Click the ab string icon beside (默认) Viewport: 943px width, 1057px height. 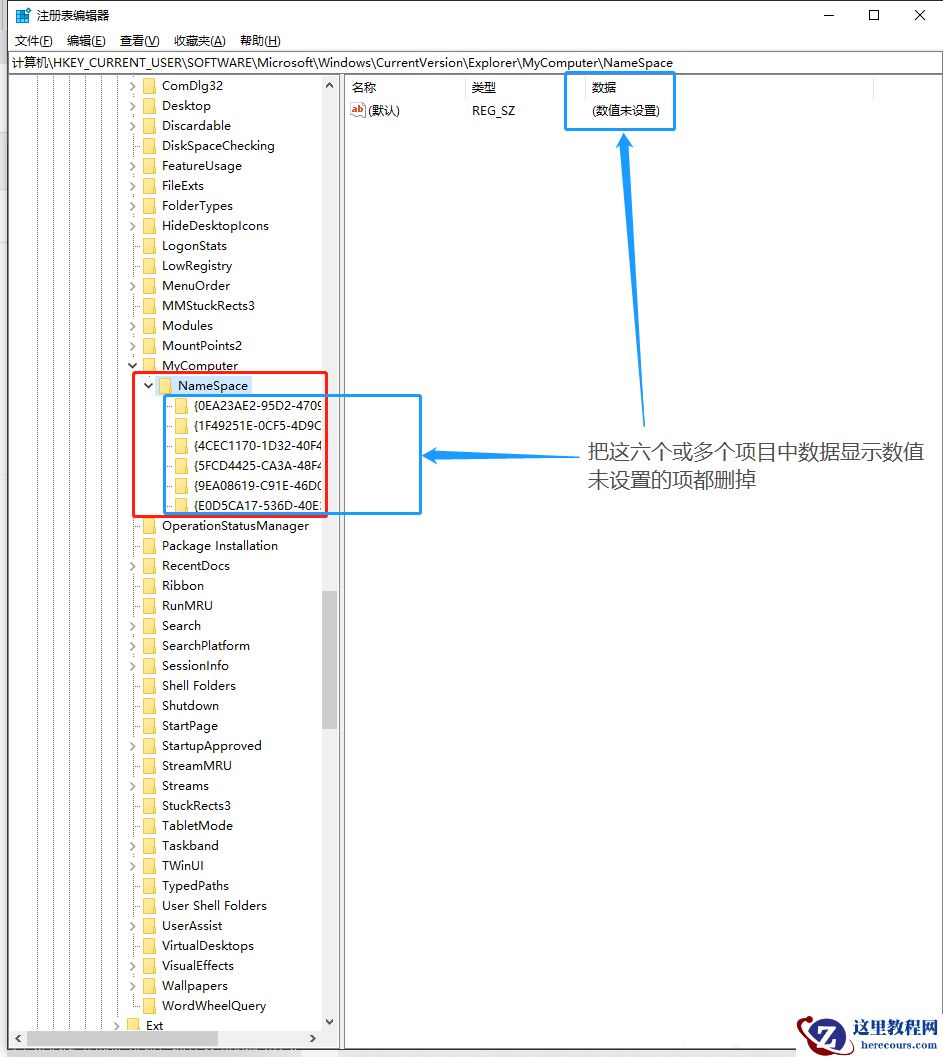358,110
